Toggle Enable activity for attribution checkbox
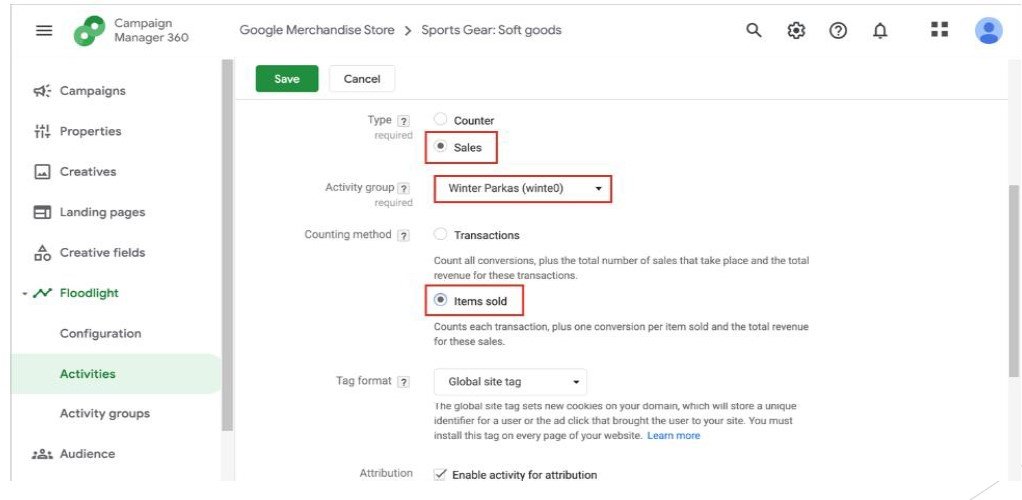 (441, 474)
